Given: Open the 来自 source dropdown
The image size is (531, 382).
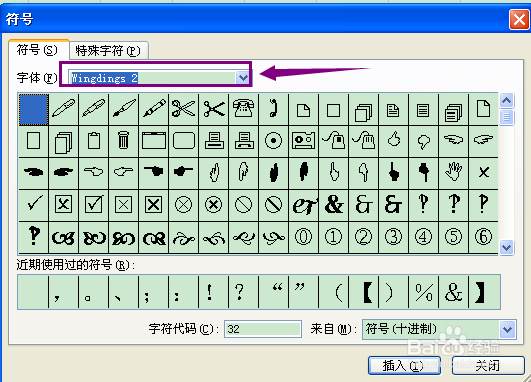Looking at the screenshot, I should 507,329.
